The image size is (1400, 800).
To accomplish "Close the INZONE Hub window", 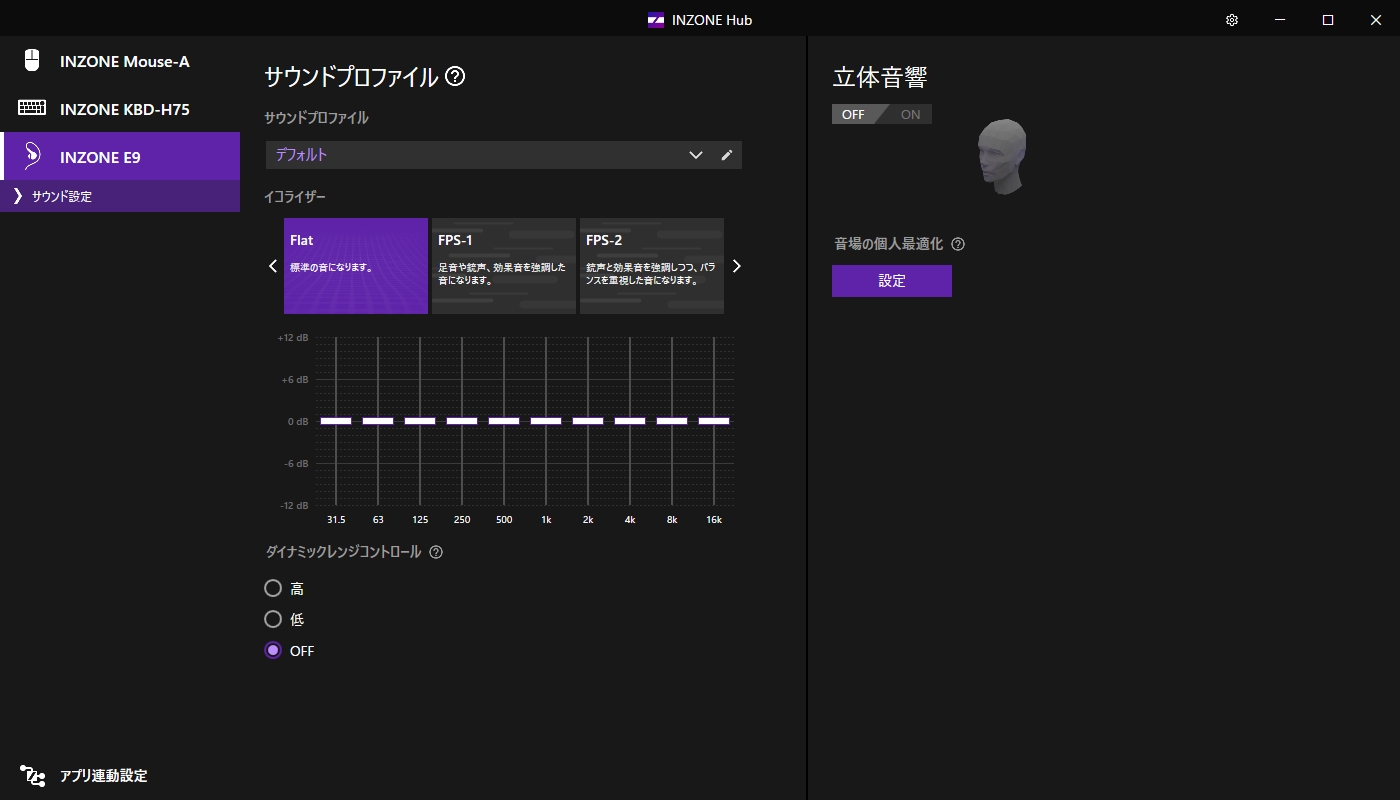I will (1376, 20).
